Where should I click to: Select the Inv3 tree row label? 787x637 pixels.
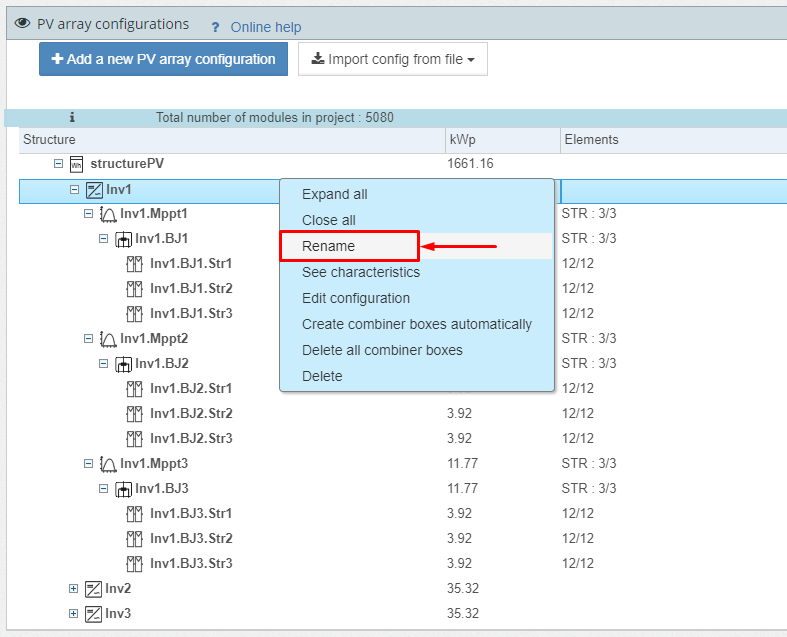(x=118, y=613)
